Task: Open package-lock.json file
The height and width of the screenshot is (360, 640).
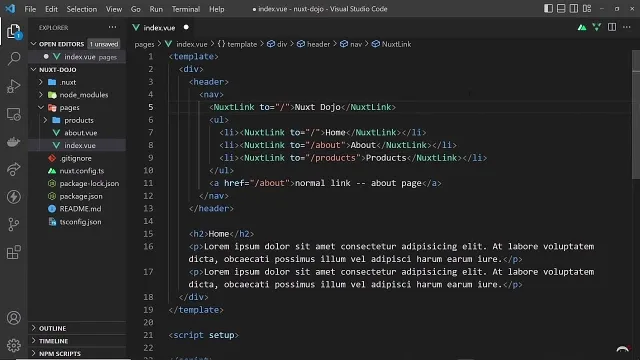Action: [x=89, y=183]
